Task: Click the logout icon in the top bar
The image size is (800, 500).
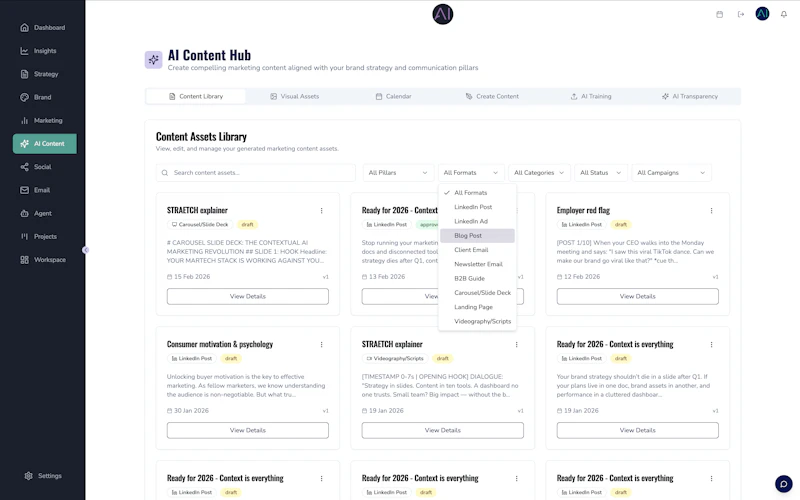Action: (x=741, y=14)
